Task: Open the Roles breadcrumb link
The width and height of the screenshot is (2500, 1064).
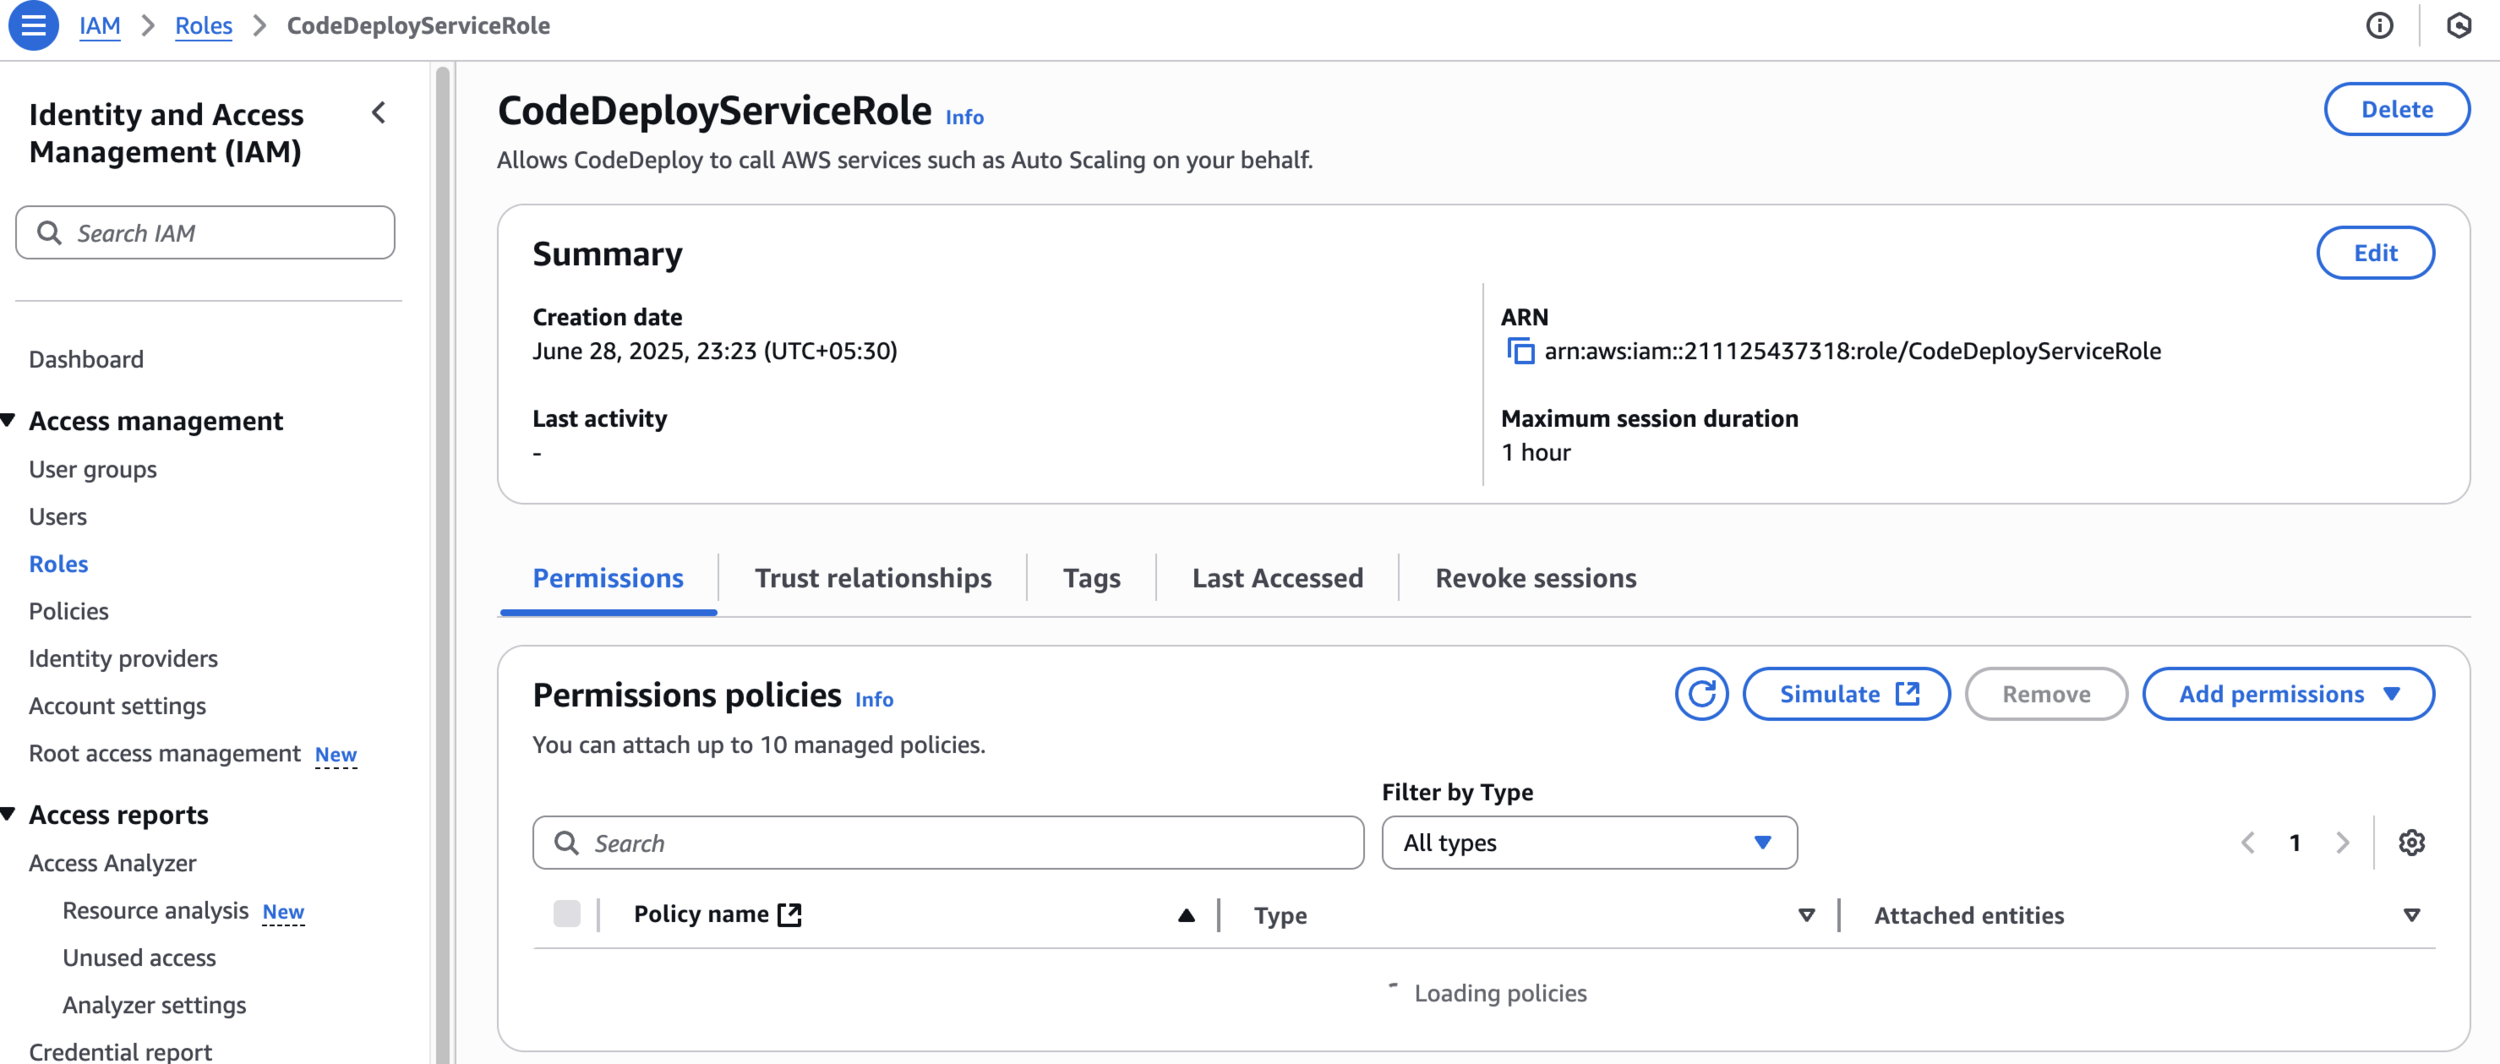Action: pyautogui.click(x=203, y=25)
